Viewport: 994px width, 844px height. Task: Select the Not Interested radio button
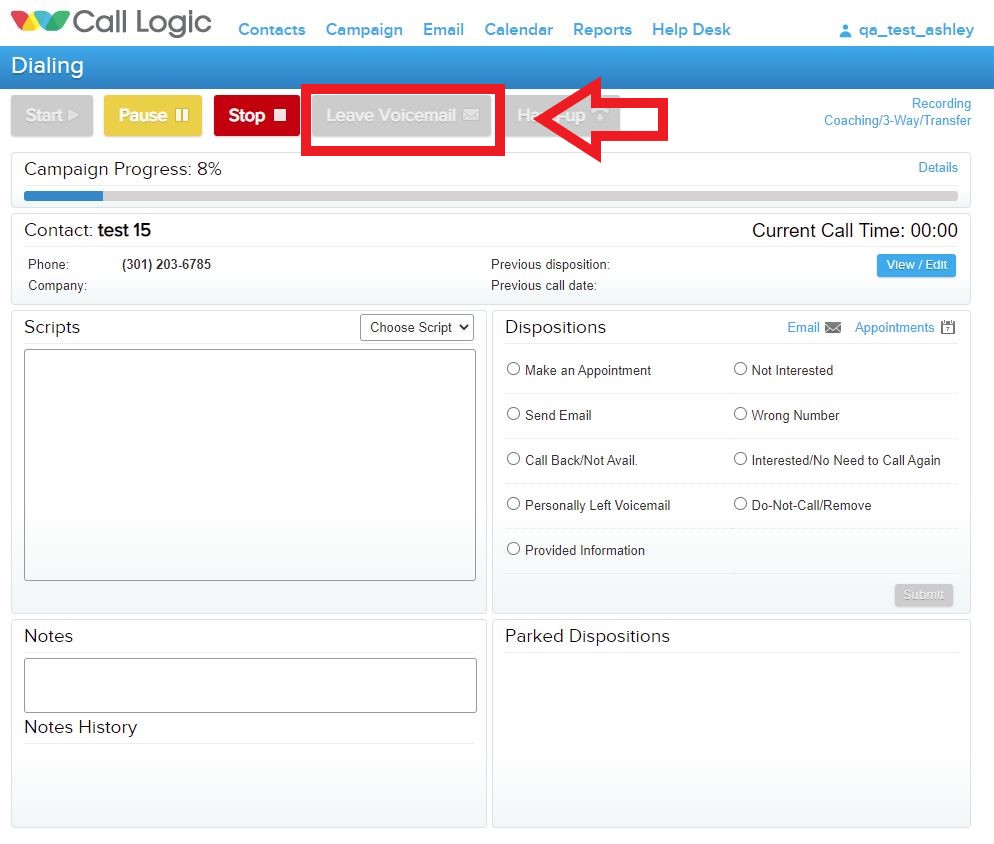[x=741, y=369]
